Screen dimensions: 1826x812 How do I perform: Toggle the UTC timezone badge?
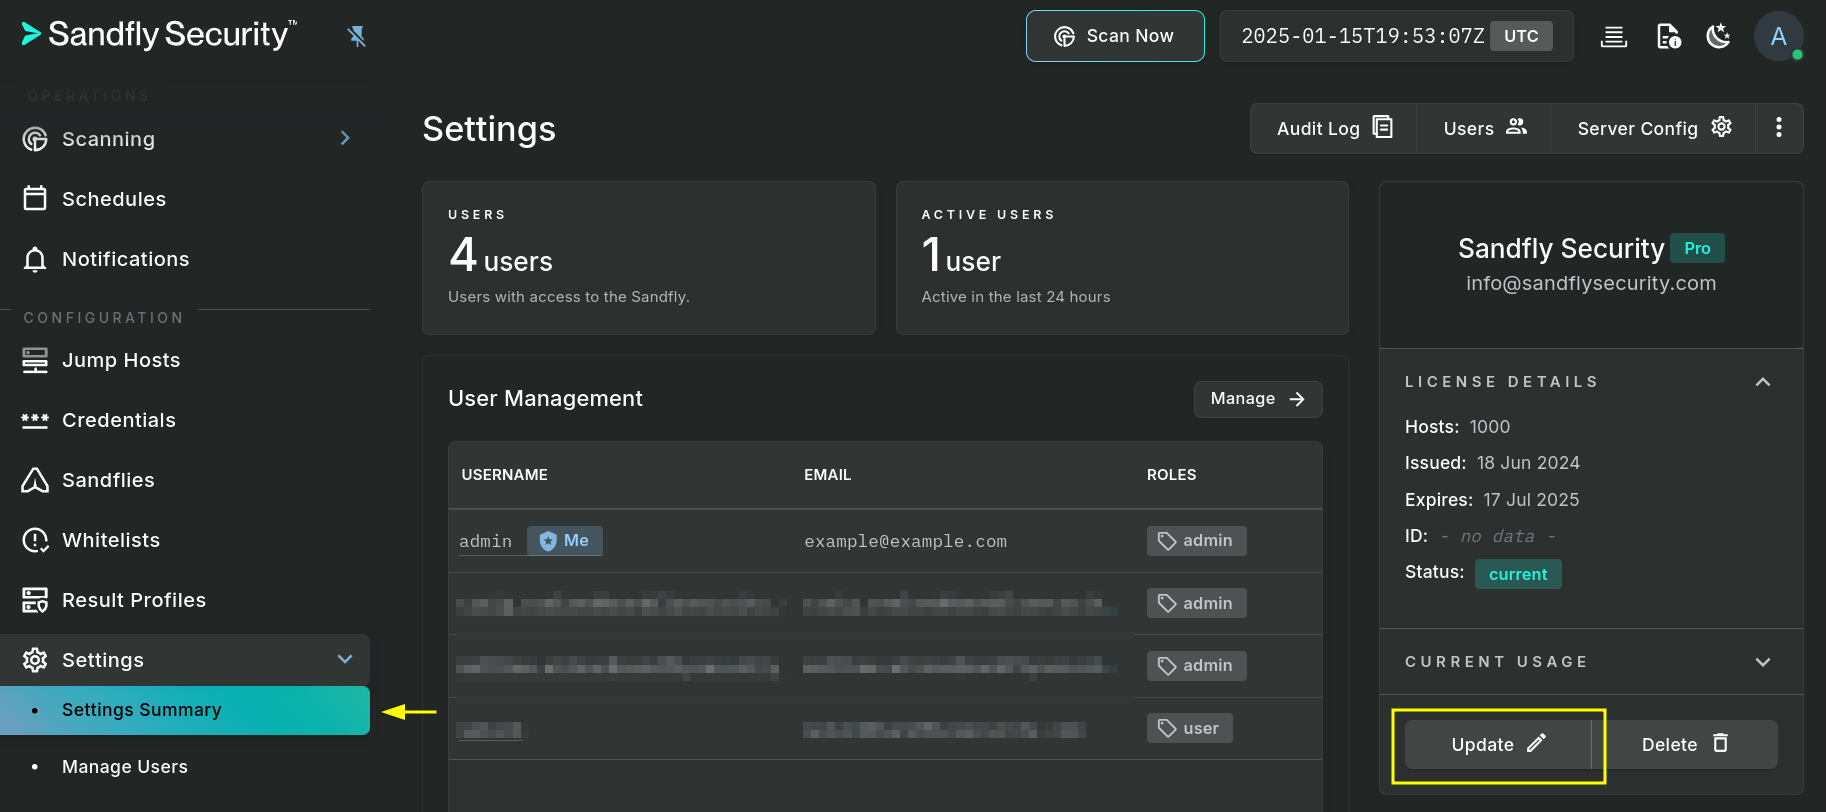point(1521,36)
